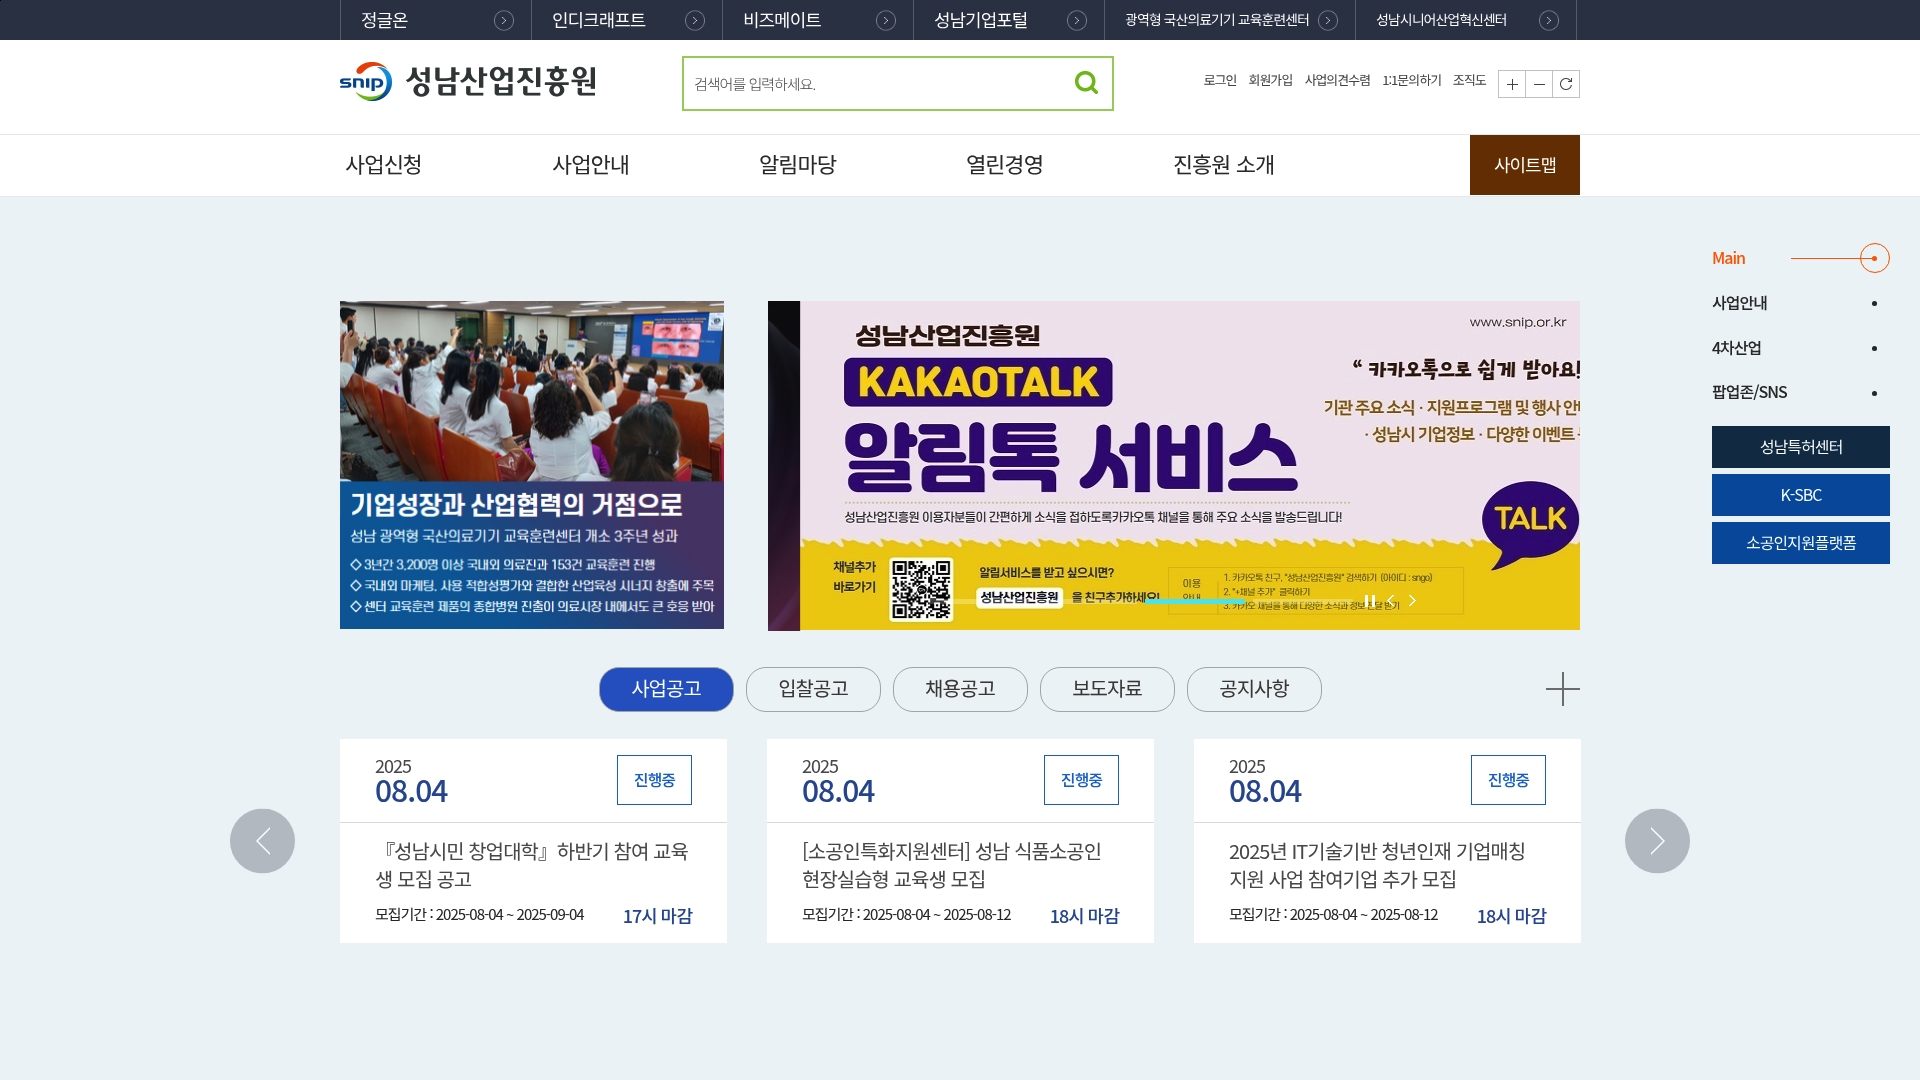Click the zoom out minus icon
The width and height of the screenshot is (1920, 1080).
1539,84
